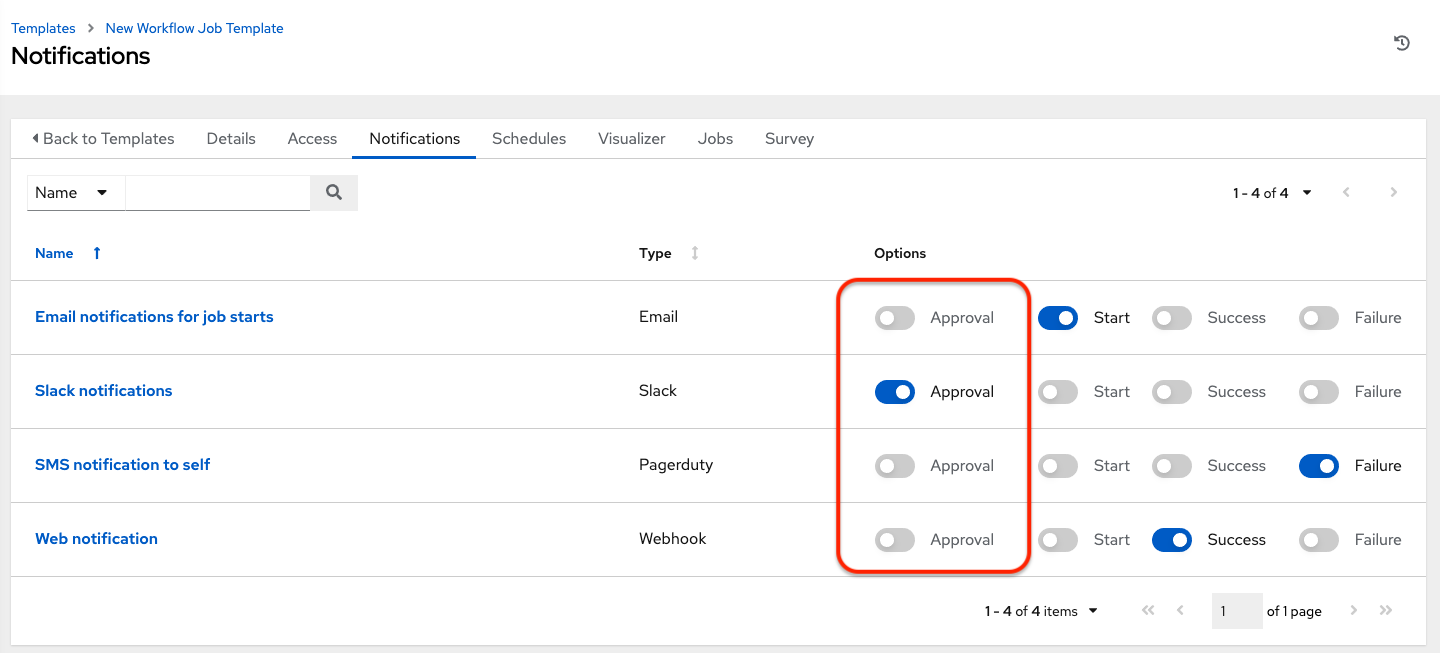The height and width of the screenshot is (653, 1440).
Task: Open the Schedules tab
Action: (x=529, y=138)
